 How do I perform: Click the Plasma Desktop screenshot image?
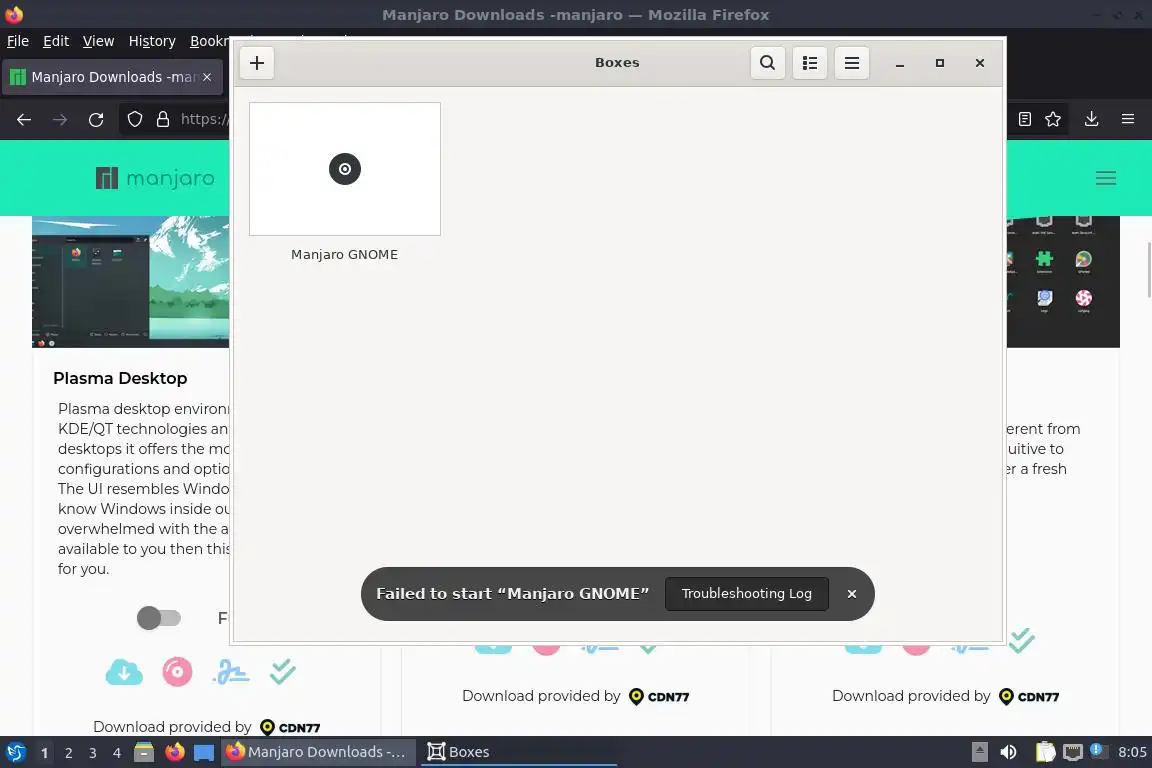click(x=131, y=281)
